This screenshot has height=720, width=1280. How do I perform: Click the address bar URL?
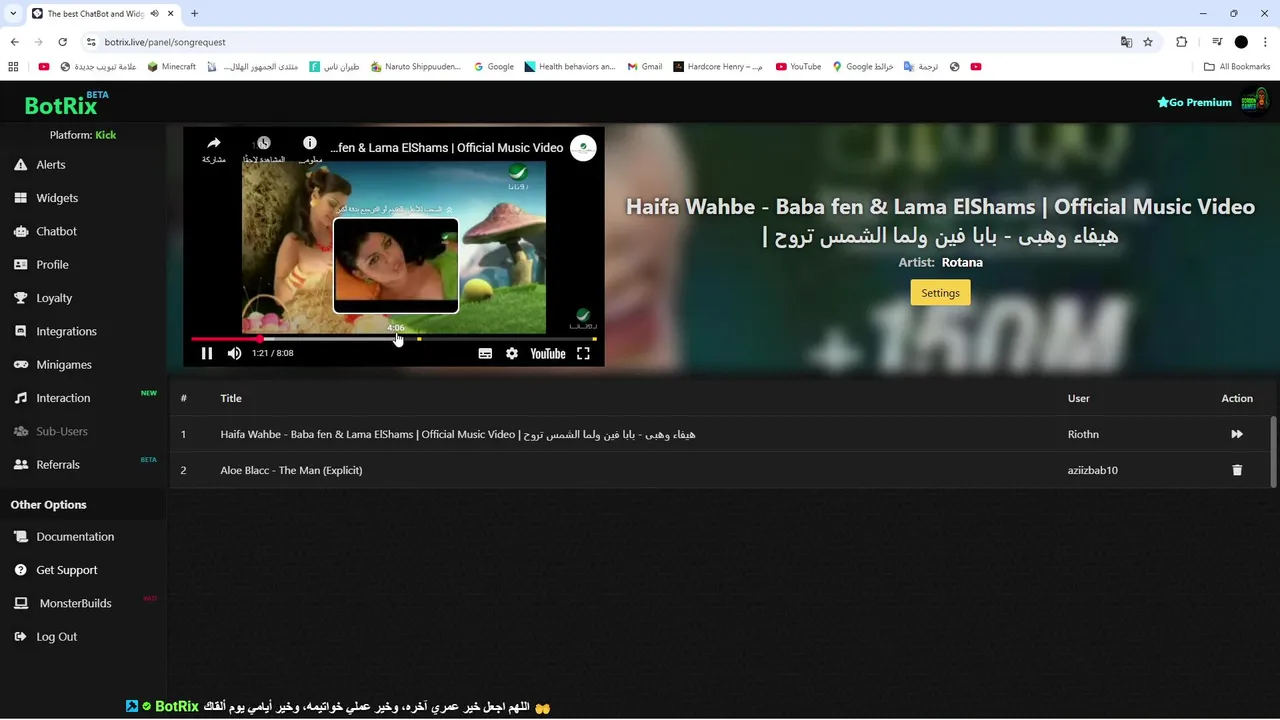tap(165, 42)
